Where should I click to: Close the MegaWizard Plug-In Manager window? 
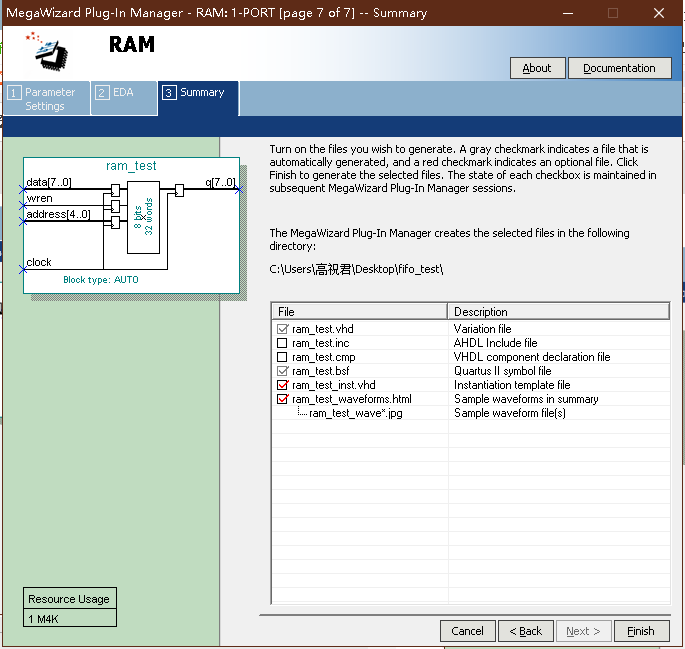[659, 13]
